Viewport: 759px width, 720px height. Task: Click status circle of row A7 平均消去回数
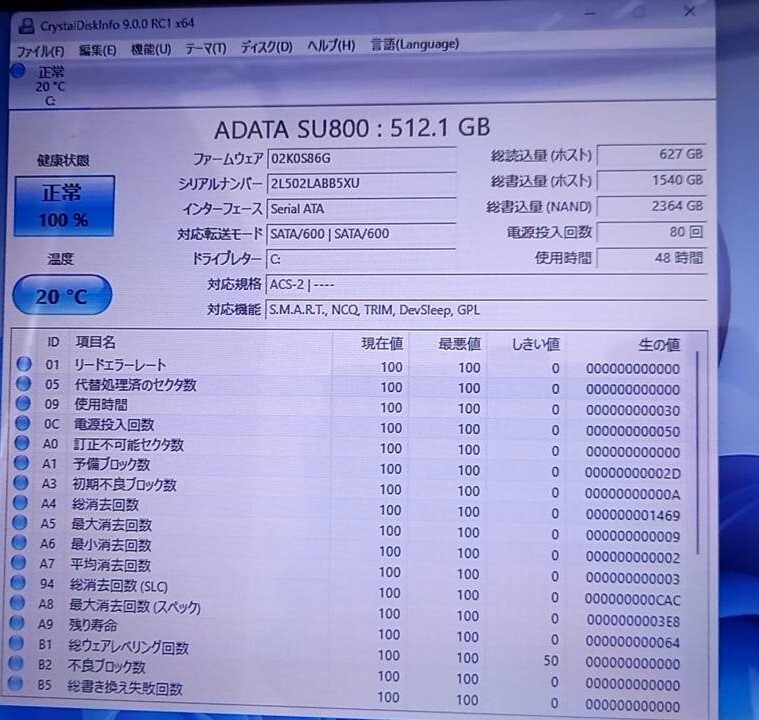(x=19, y=562)
